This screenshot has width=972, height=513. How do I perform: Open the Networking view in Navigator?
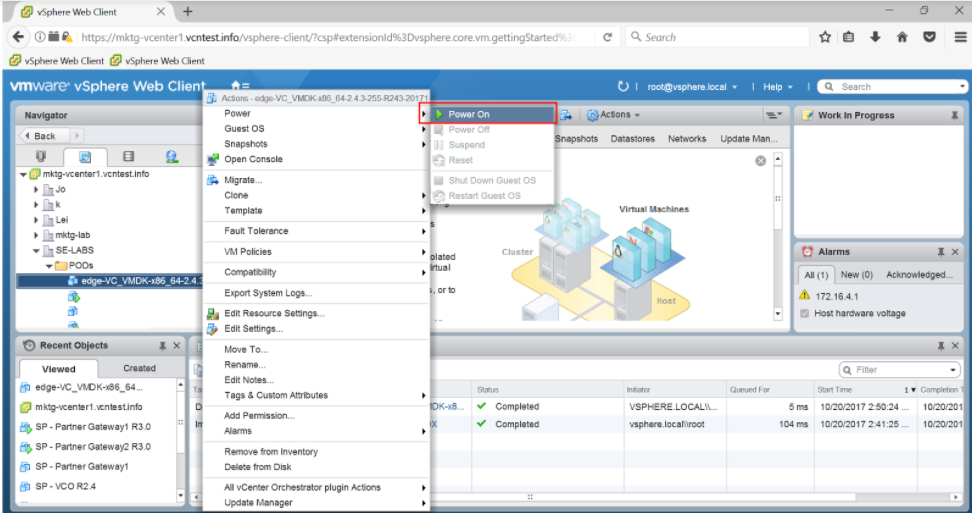(171, 157)
